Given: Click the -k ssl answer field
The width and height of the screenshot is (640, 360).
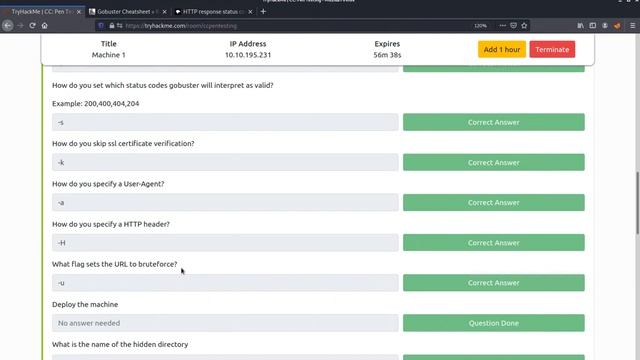Looking at the screenshot, I should [225, 162].
